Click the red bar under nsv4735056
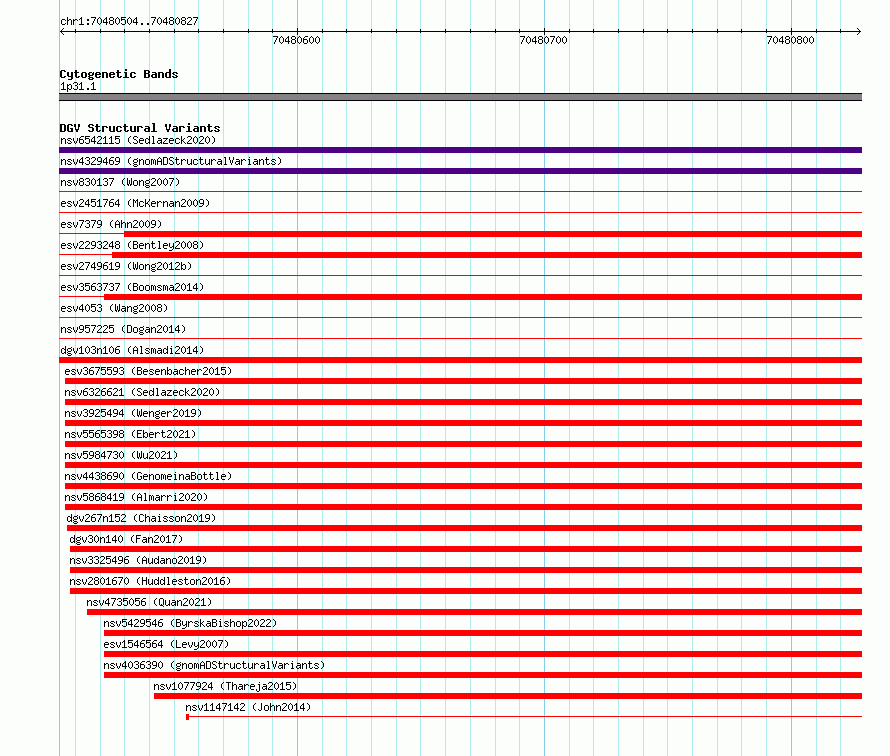The image size is (890, 756). (475, 612)
